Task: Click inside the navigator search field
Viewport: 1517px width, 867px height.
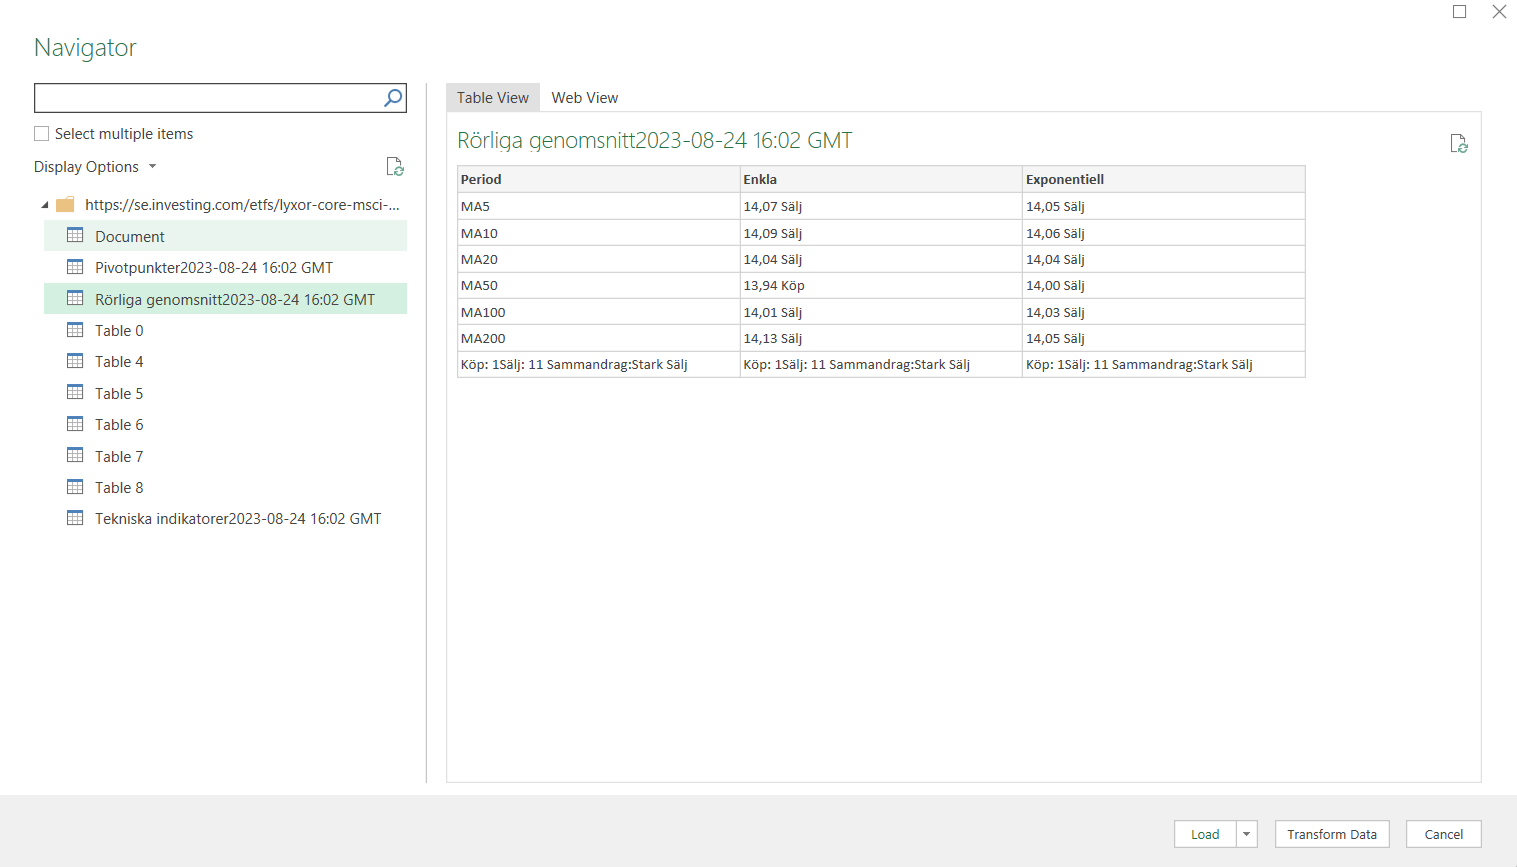Action: 205,98
